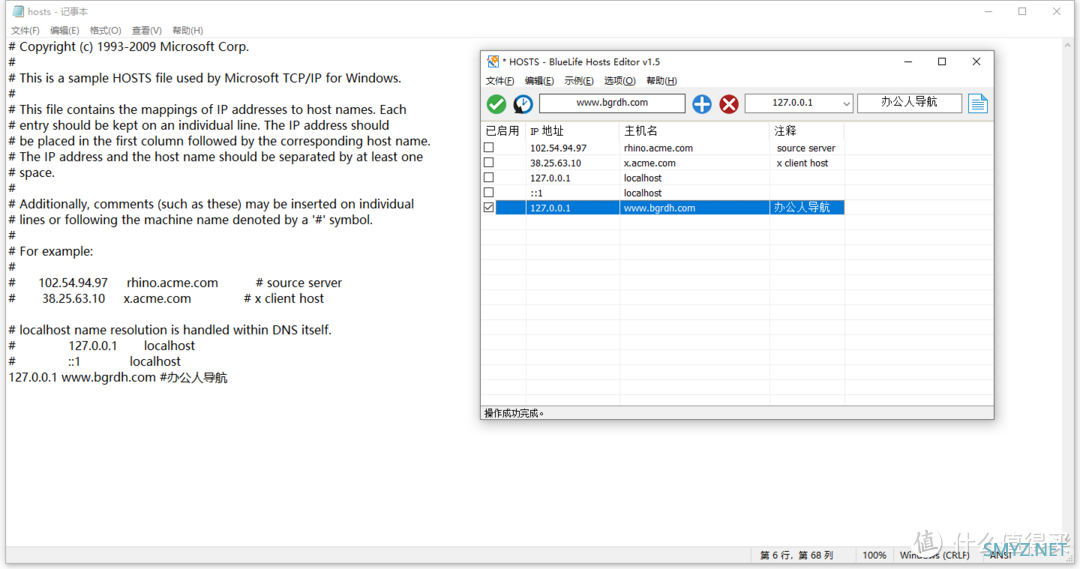Enable the rhino.acme.com entry checkbox
Screen dimensions: 1080x569
click(489, 148)
